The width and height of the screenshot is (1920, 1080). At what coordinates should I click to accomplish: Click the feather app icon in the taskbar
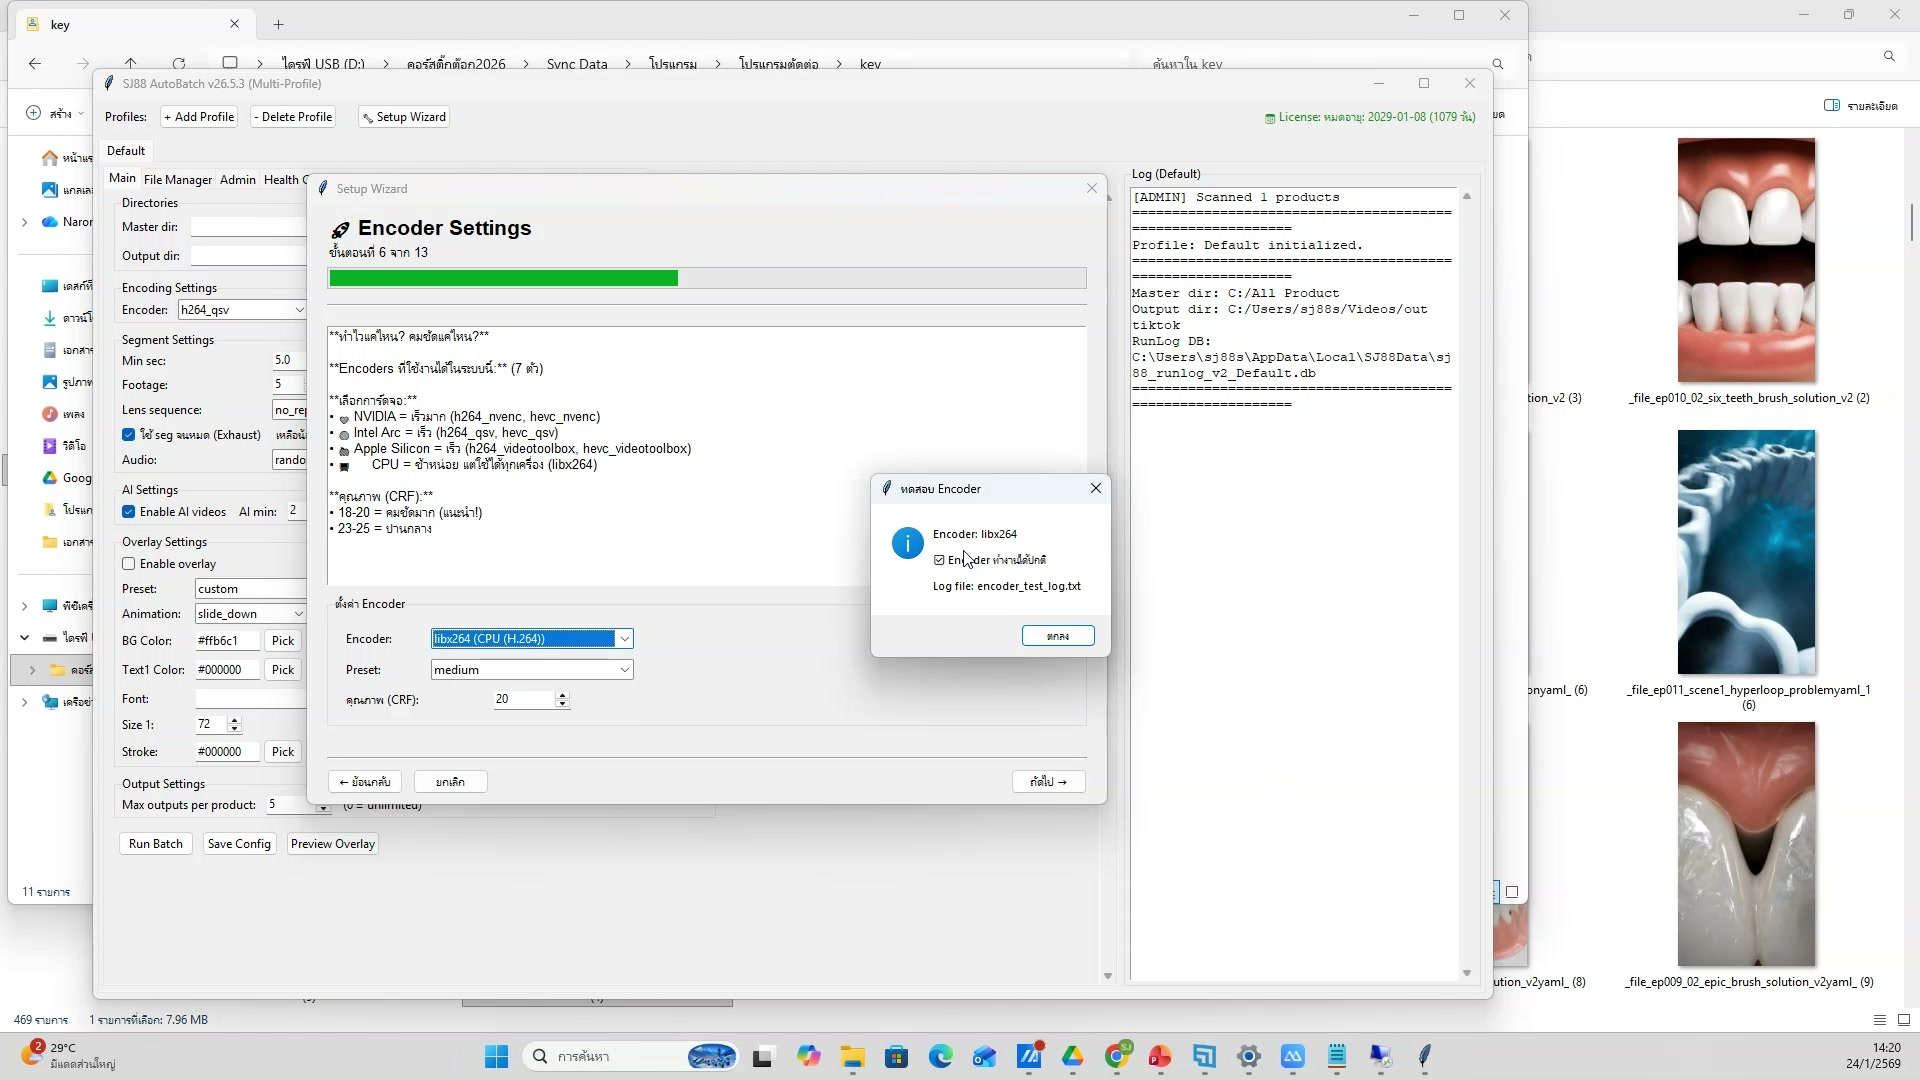(x=1424, y=1056)
